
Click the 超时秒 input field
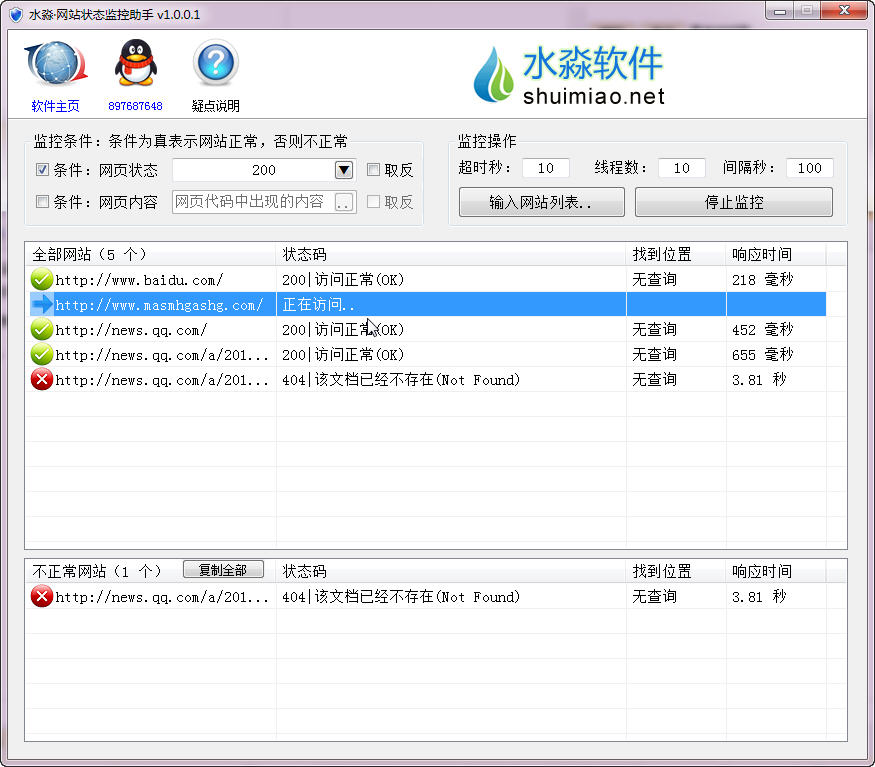pyautogui.click(x=545, y=168)
